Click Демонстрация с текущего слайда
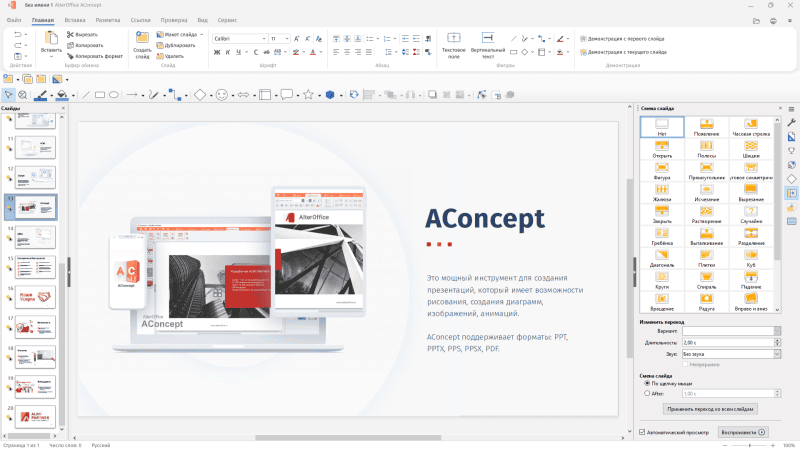Image resolution: width=800 pixels, height=450 pixels. coord(623,52)
